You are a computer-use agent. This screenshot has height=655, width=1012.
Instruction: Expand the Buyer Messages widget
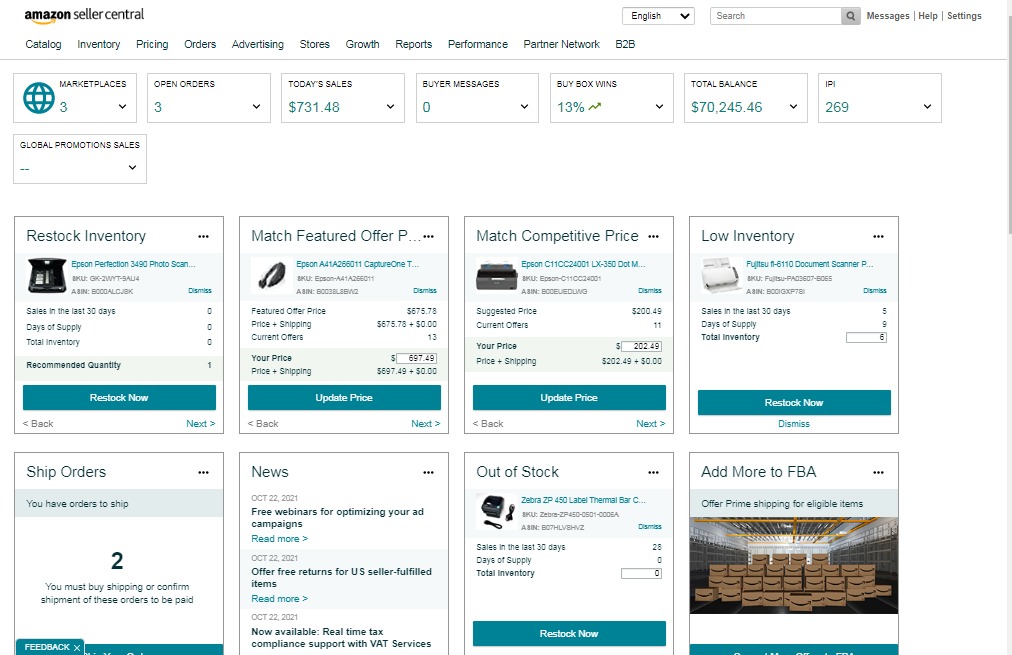tap(524, 106)
